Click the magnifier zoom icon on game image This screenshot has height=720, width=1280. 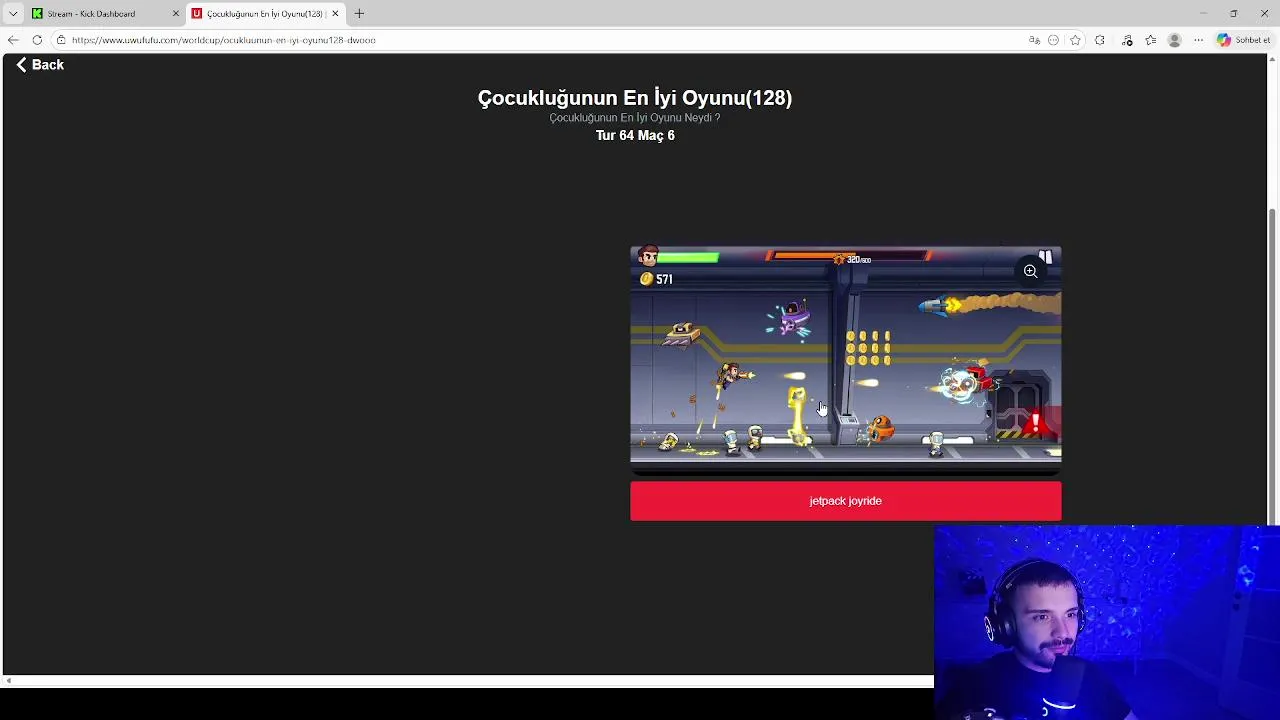tap(1030, 271)
